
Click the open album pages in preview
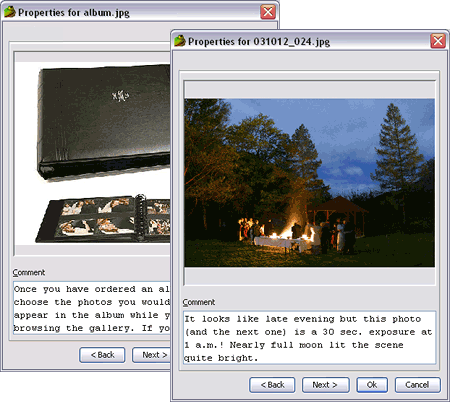tap(103, 218)
